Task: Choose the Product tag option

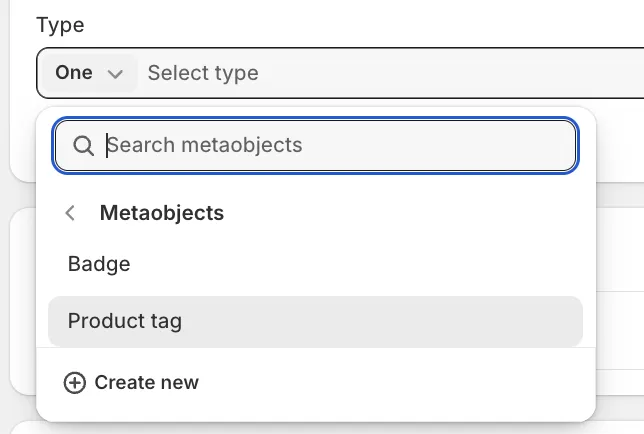Action: pyautogui.click(x=125, y=321)
